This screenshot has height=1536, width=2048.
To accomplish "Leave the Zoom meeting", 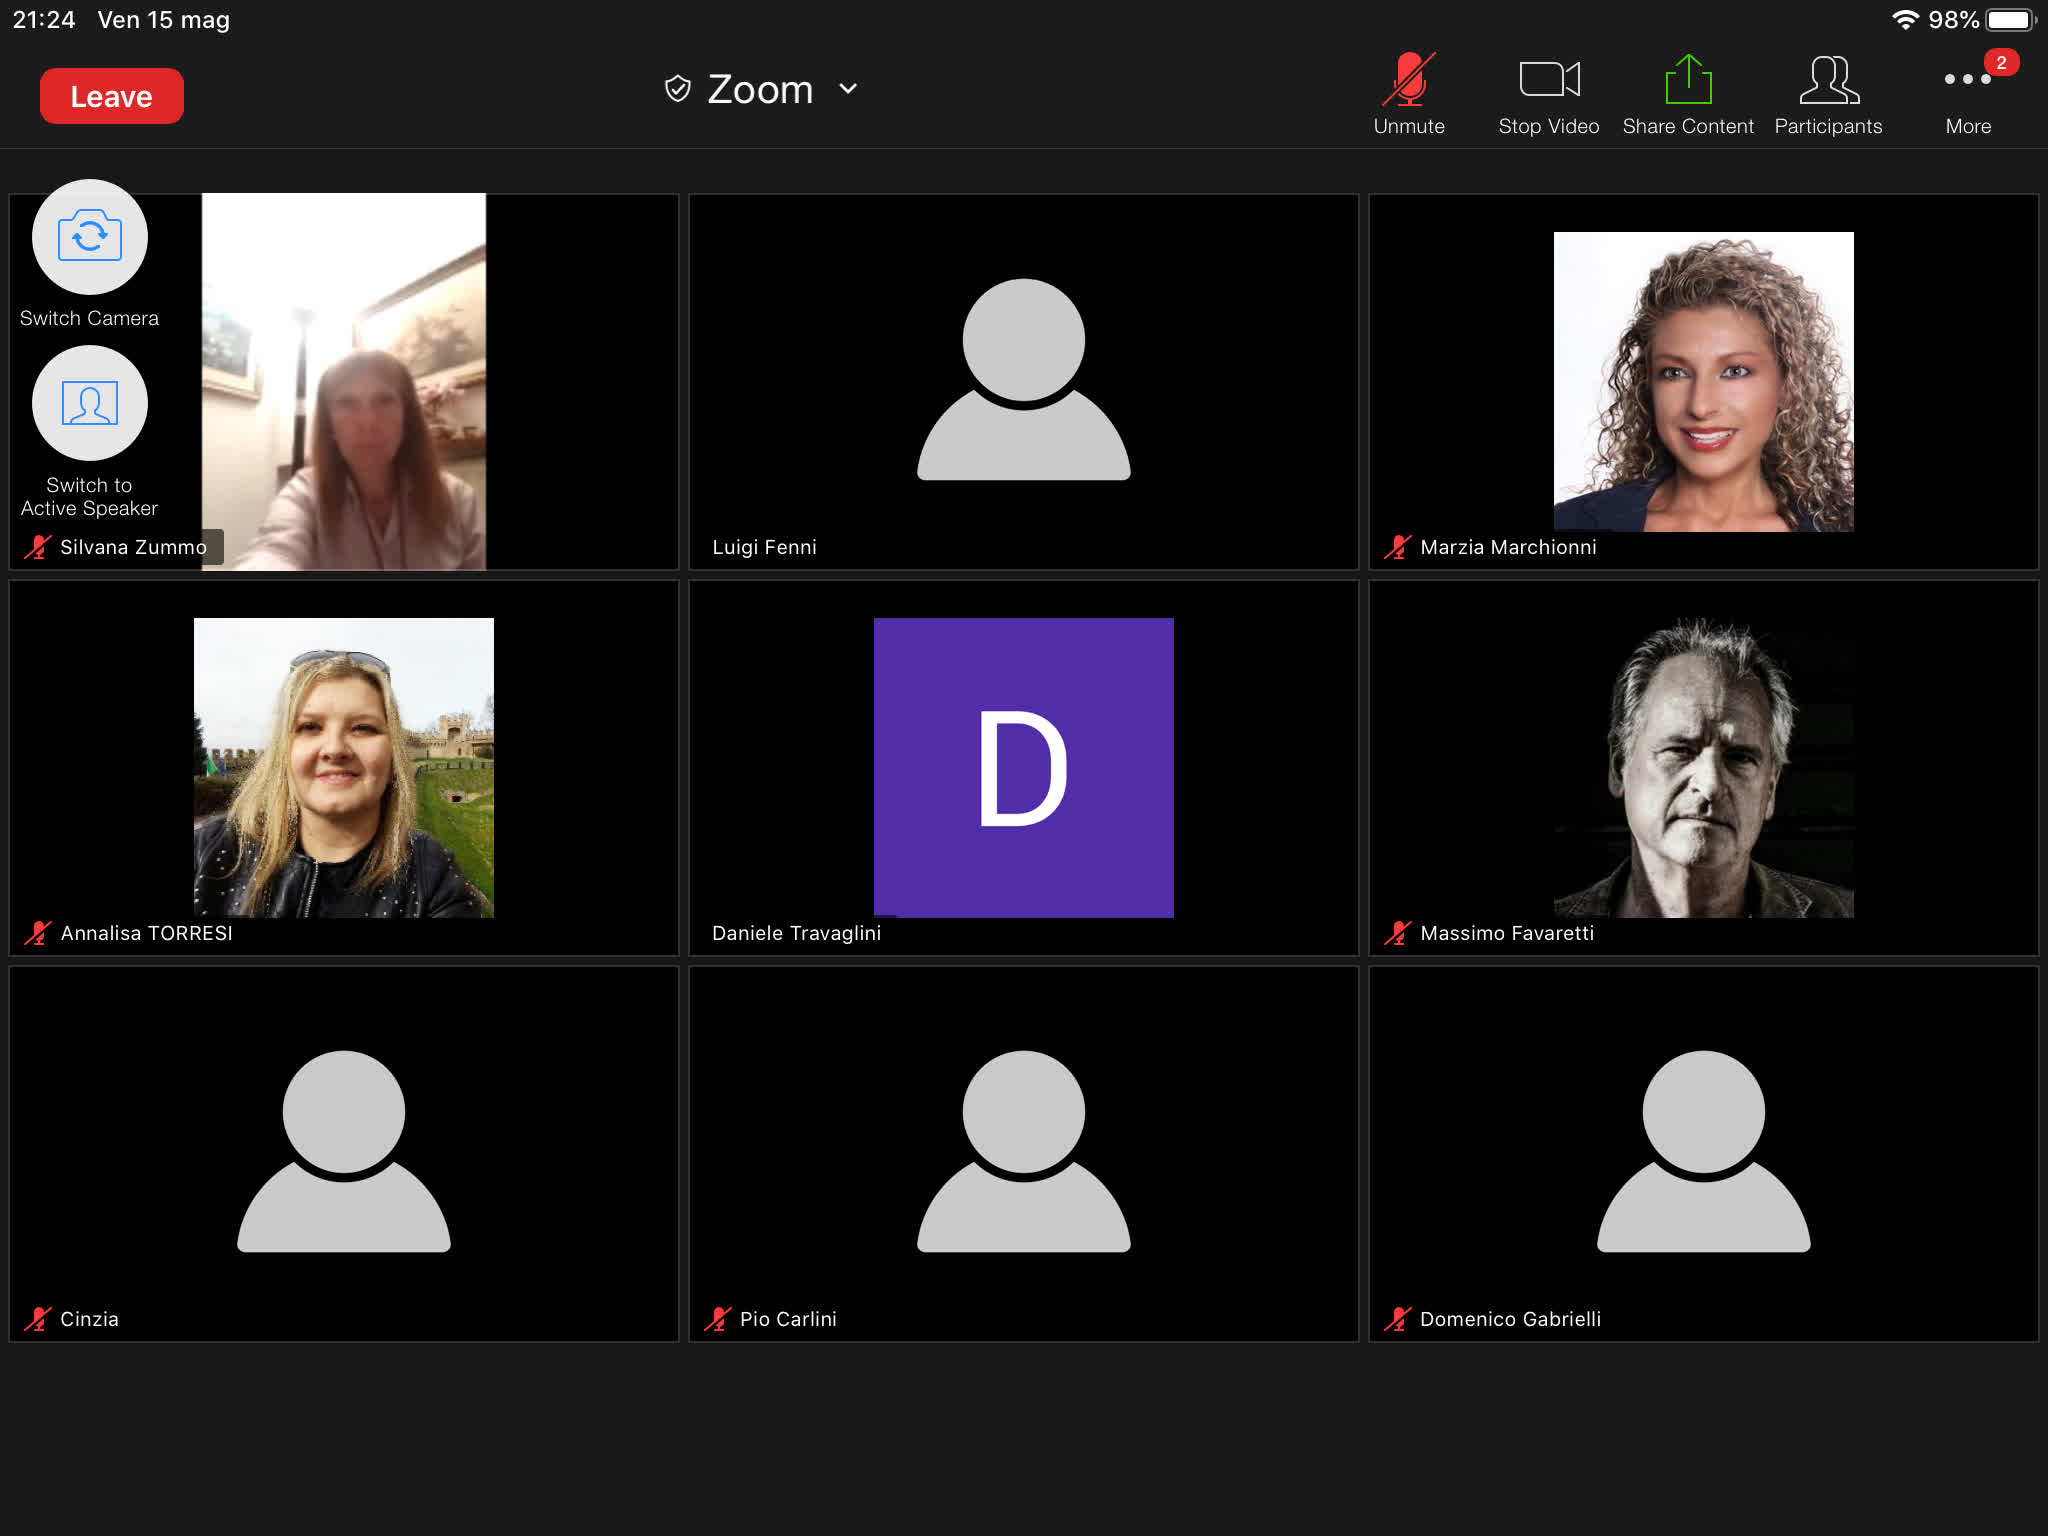I will coord(111,96).
